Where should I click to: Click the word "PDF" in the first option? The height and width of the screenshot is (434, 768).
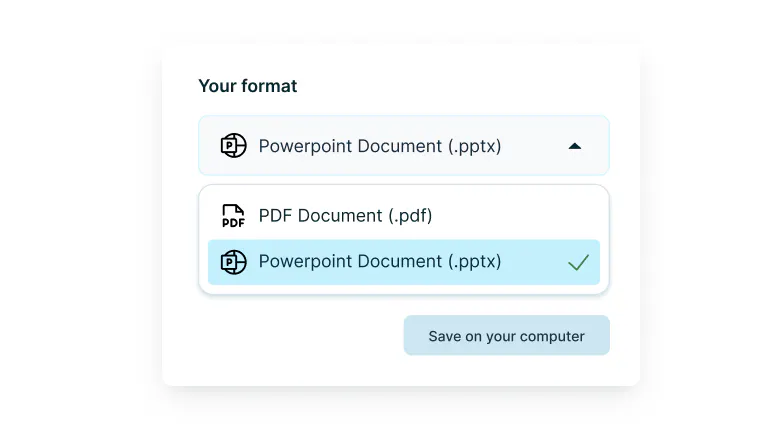point(278,216)
